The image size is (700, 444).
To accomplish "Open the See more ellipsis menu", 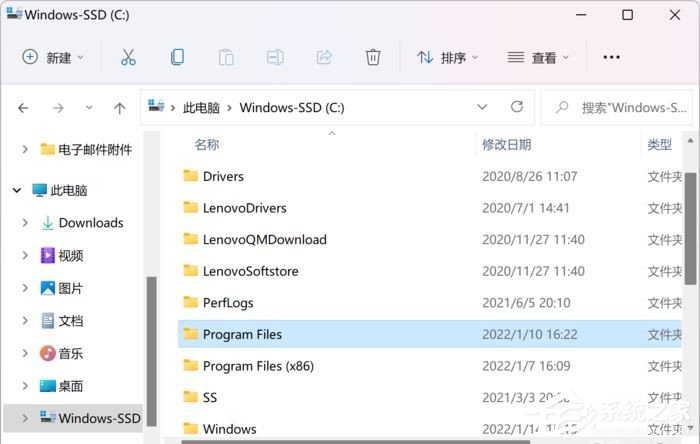I will pyautogui.click(x=611, y=57).
